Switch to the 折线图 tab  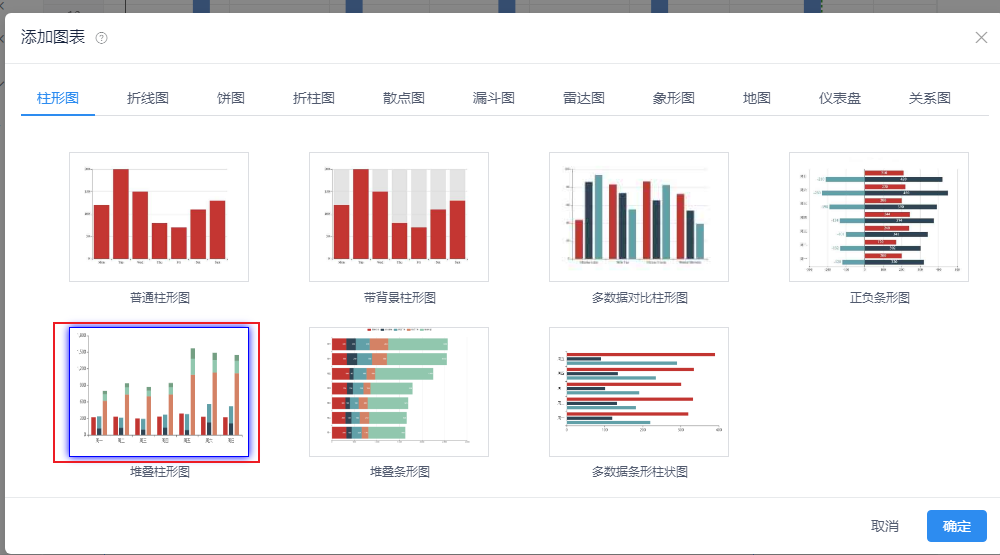[x=148, y=98]
